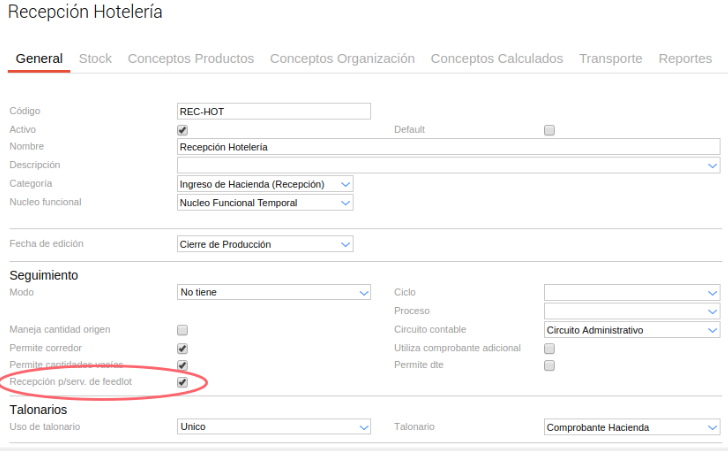This screenshot has width=728, height=451.
Task: Switch to the Reportes tab
Action: coord(685,59)
